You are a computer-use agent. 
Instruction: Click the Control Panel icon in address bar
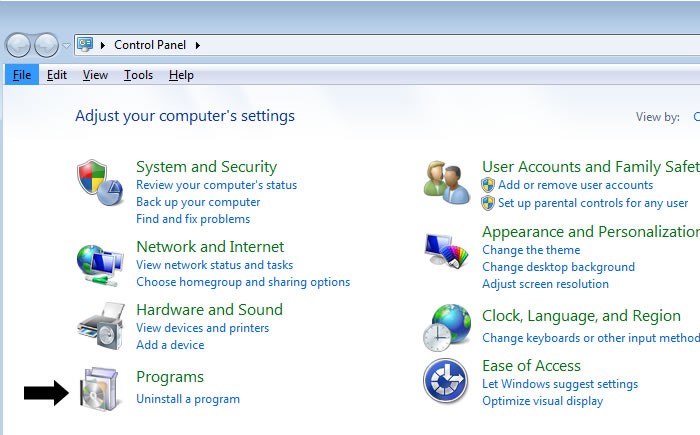click(85, 44)
